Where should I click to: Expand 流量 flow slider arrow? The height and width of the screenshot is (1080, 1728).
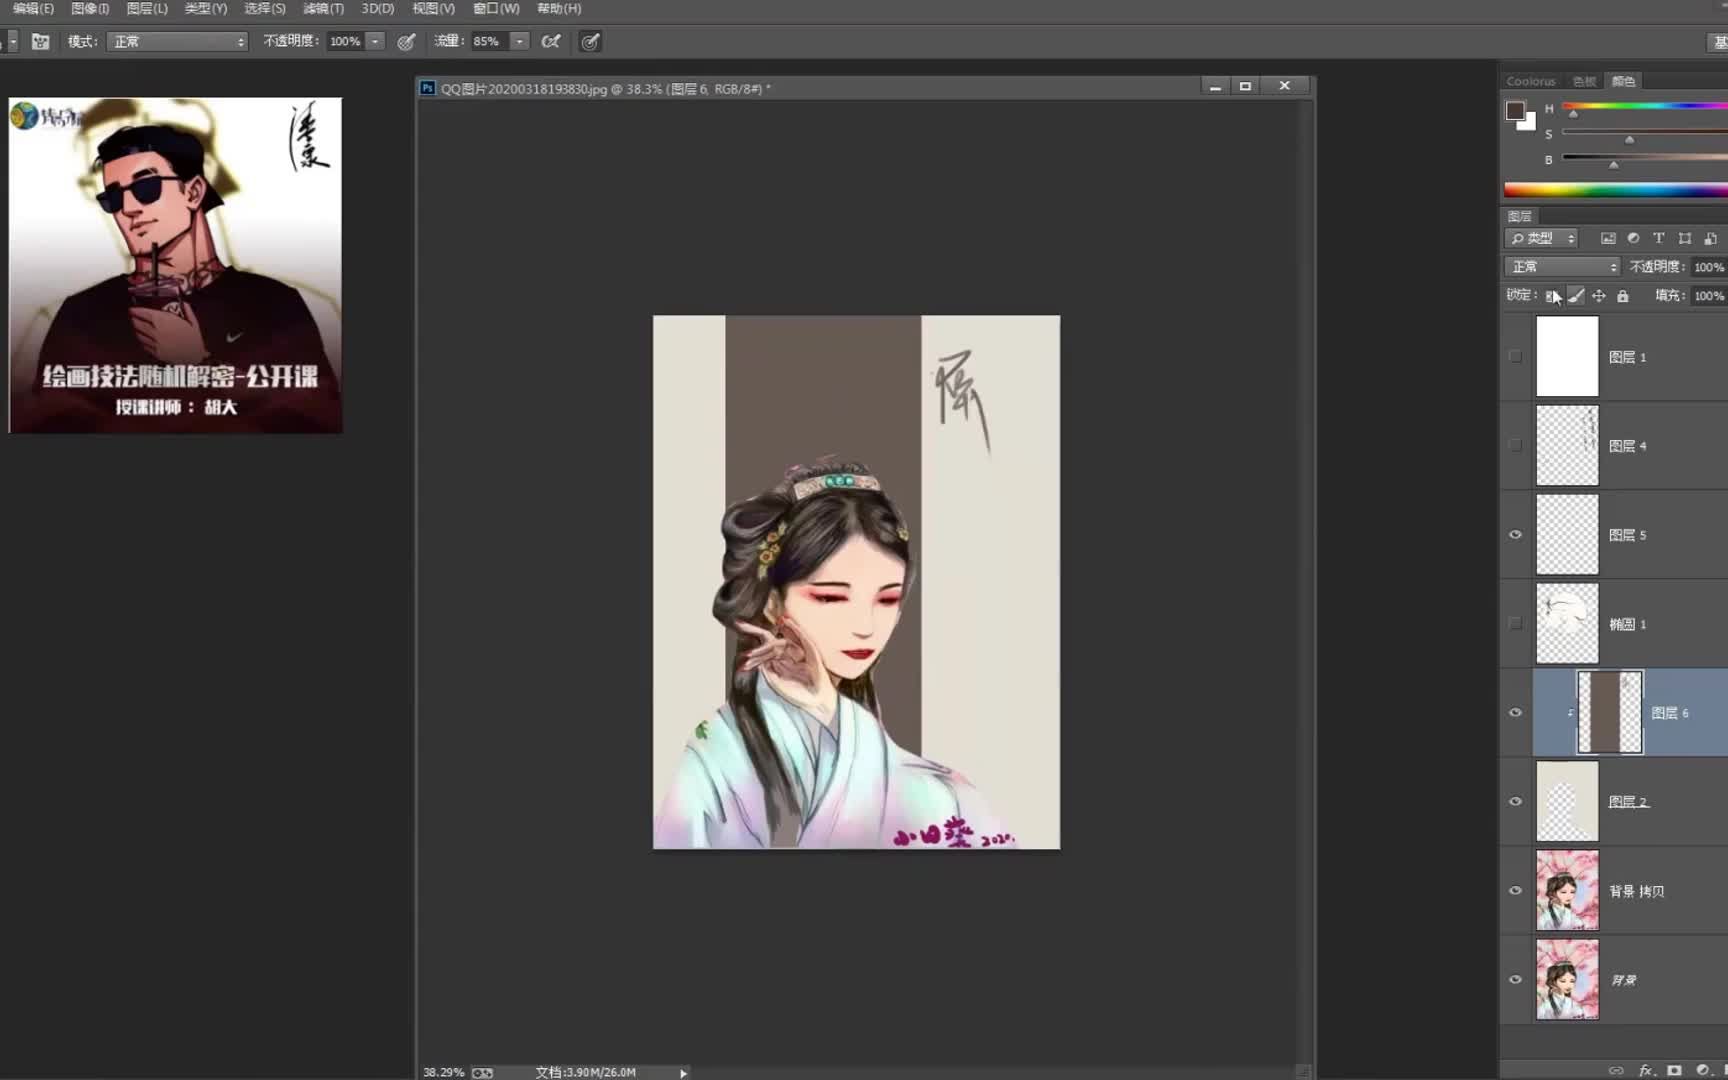click(519, 41)
